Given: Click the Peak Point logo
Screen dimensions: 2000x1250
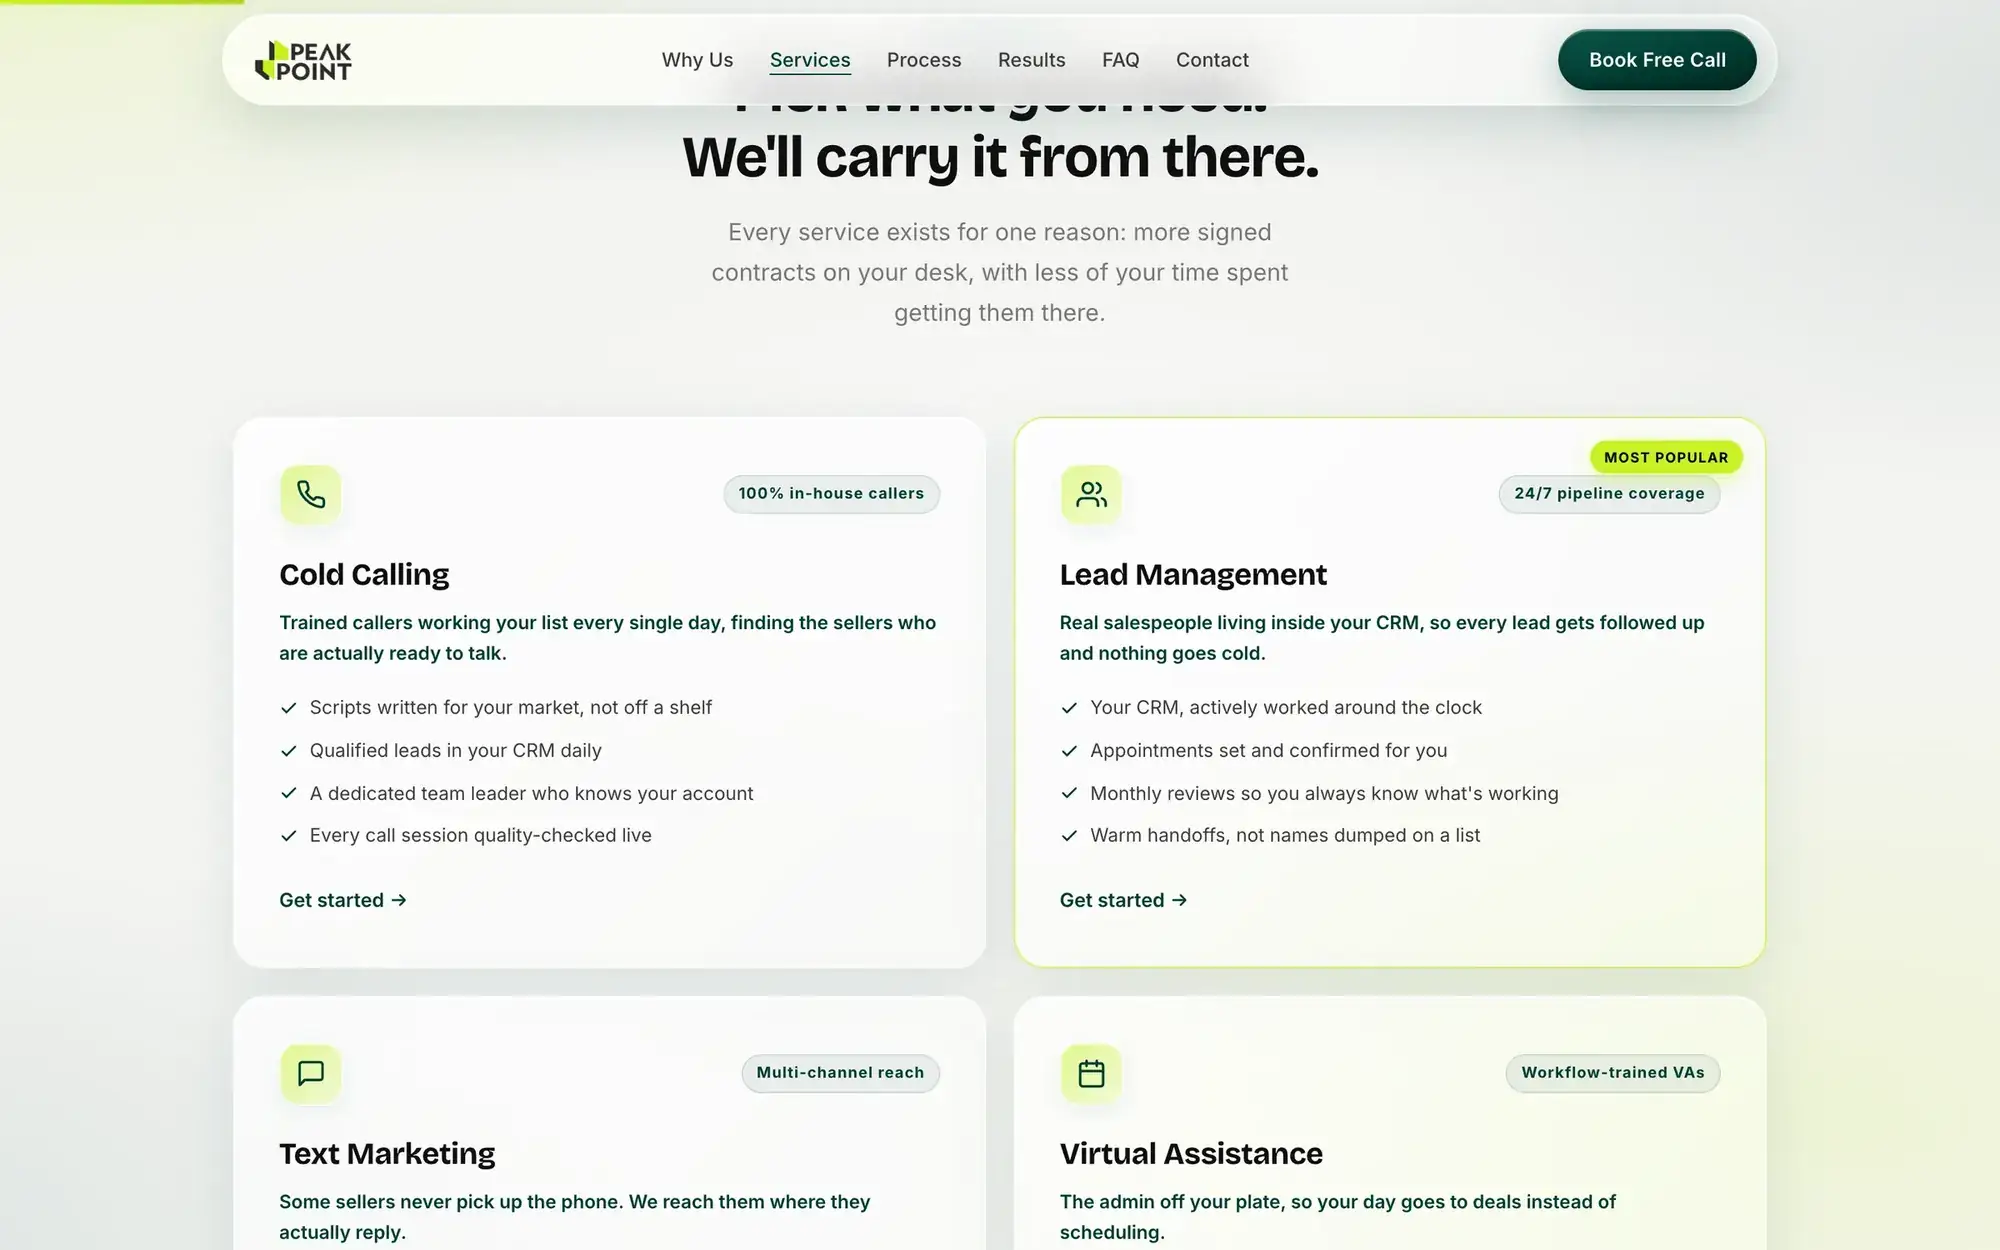Looking at the screenshot, I should [303, 60].
